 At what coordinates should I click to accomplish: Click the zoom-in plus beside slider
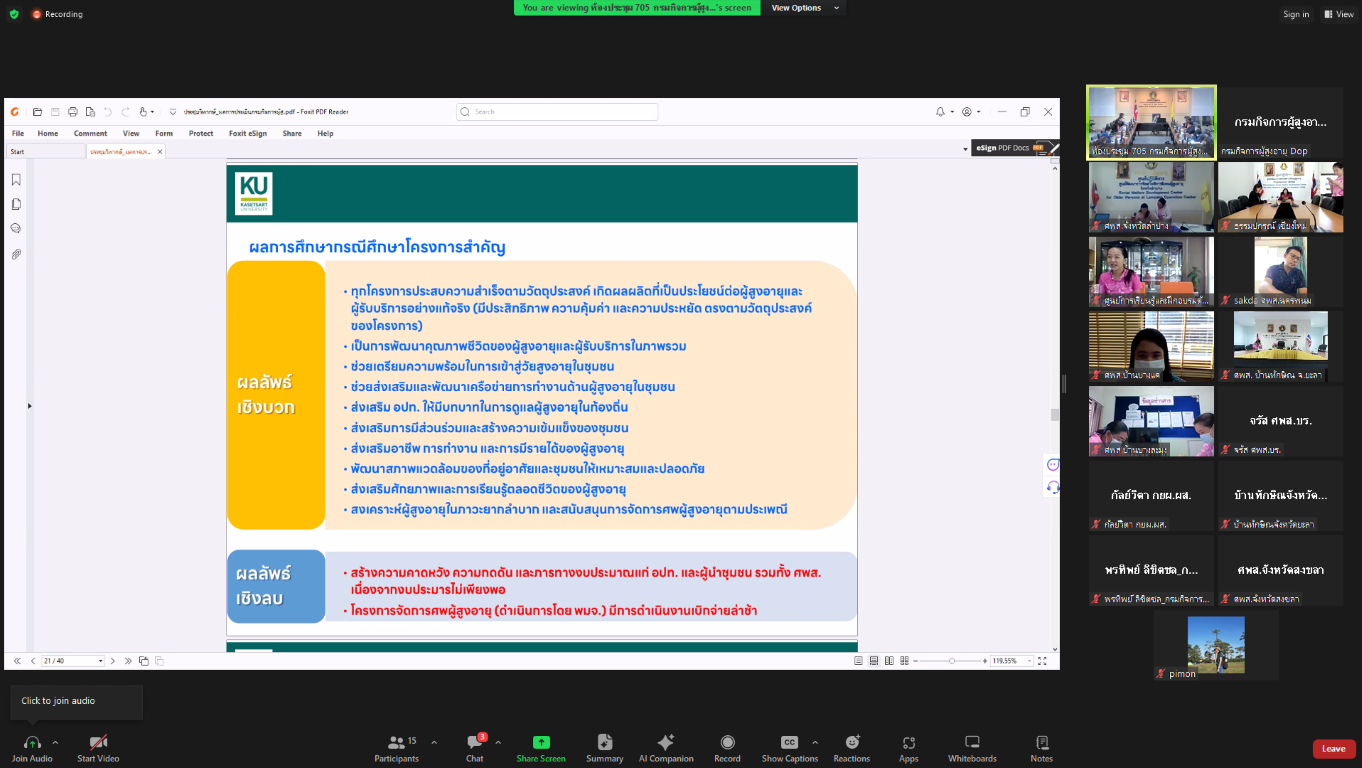click(983, 661)
